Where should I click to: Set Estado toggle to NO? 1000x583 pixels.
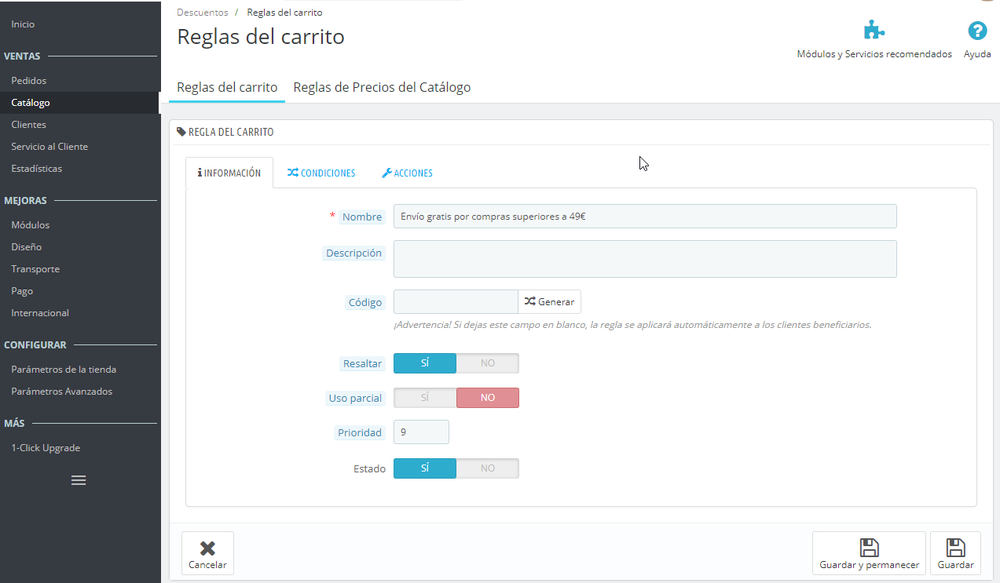coord(487,468)
